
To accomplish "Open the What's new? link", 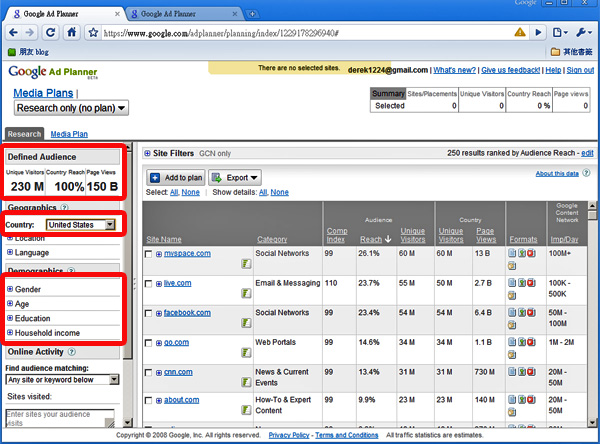I will click(x=455, y=70).
